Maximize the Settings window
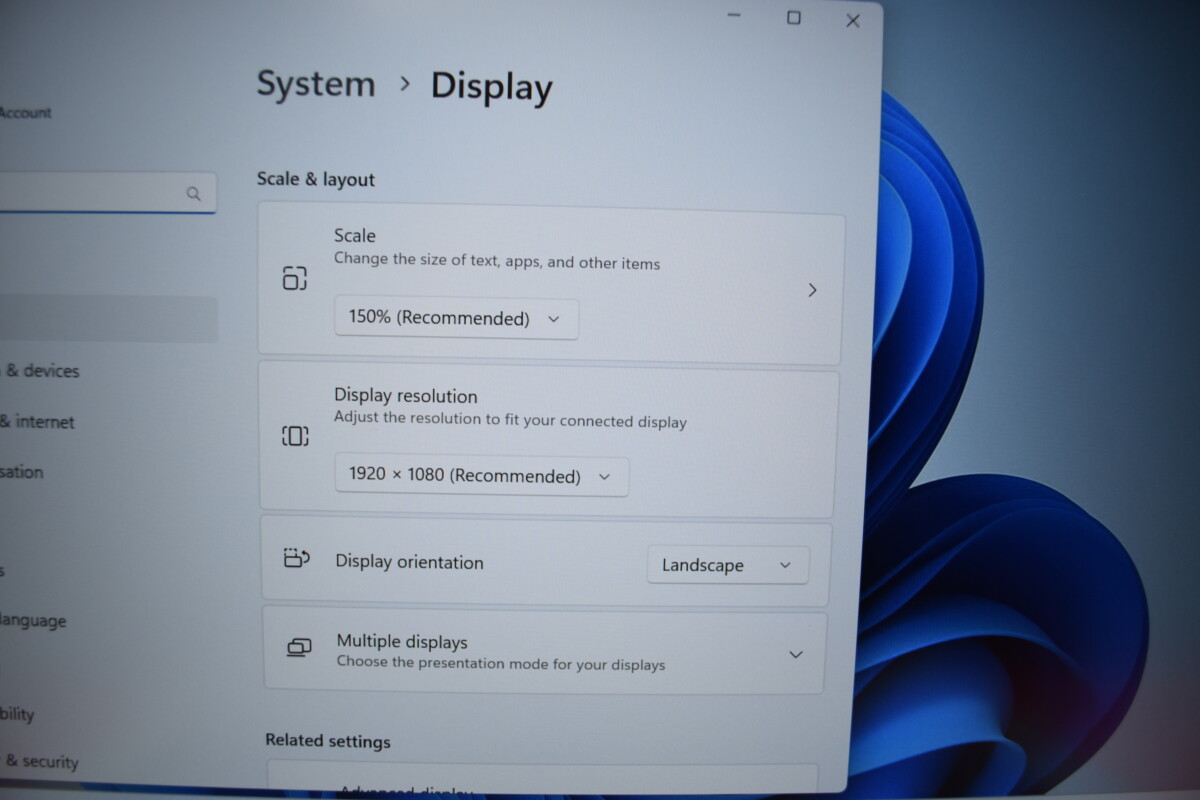Image resolution: width=1200 pixels, height=800 pixels. click(793, 17)
